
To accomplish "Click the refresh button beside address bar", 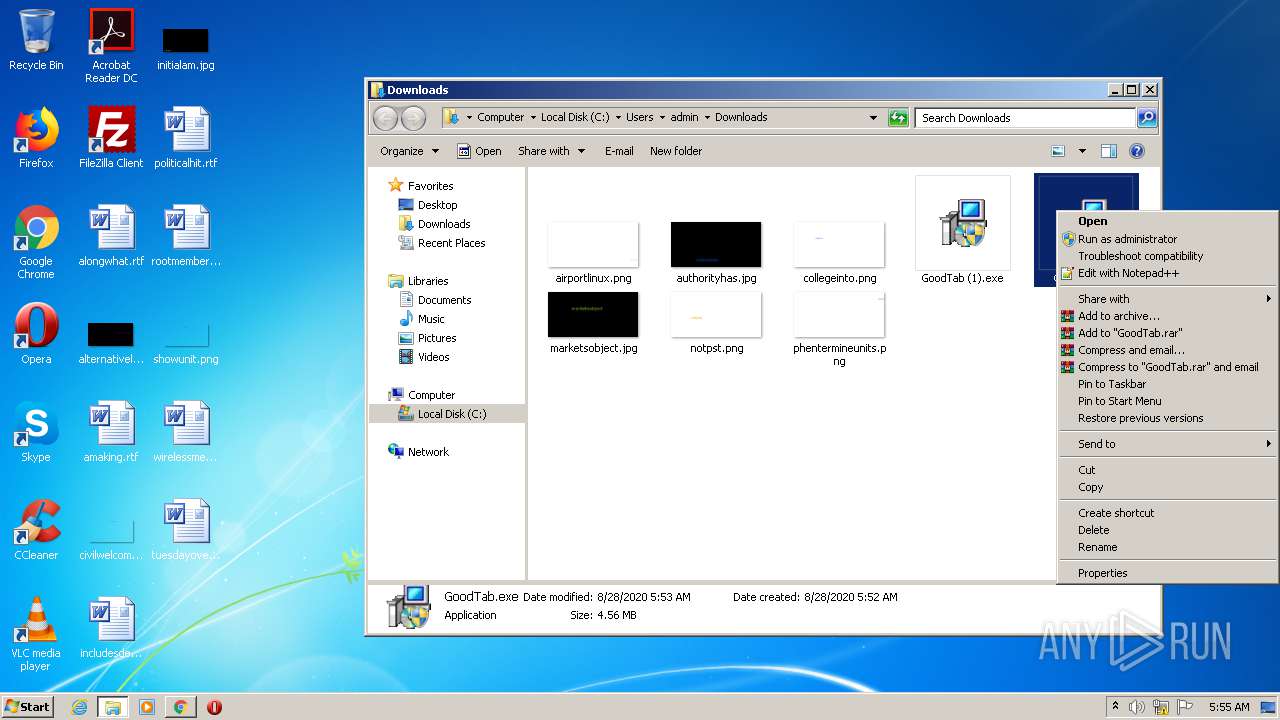I will (898, 118).
